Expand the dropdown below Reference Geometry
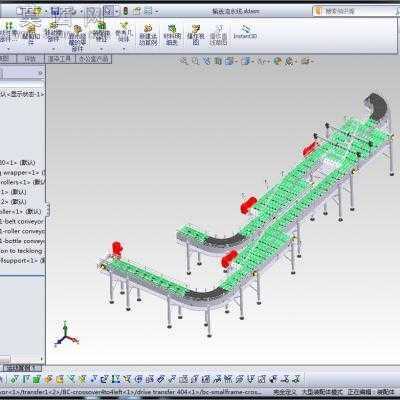The height and width of the screenshot is (400, 400). (124, 49)
